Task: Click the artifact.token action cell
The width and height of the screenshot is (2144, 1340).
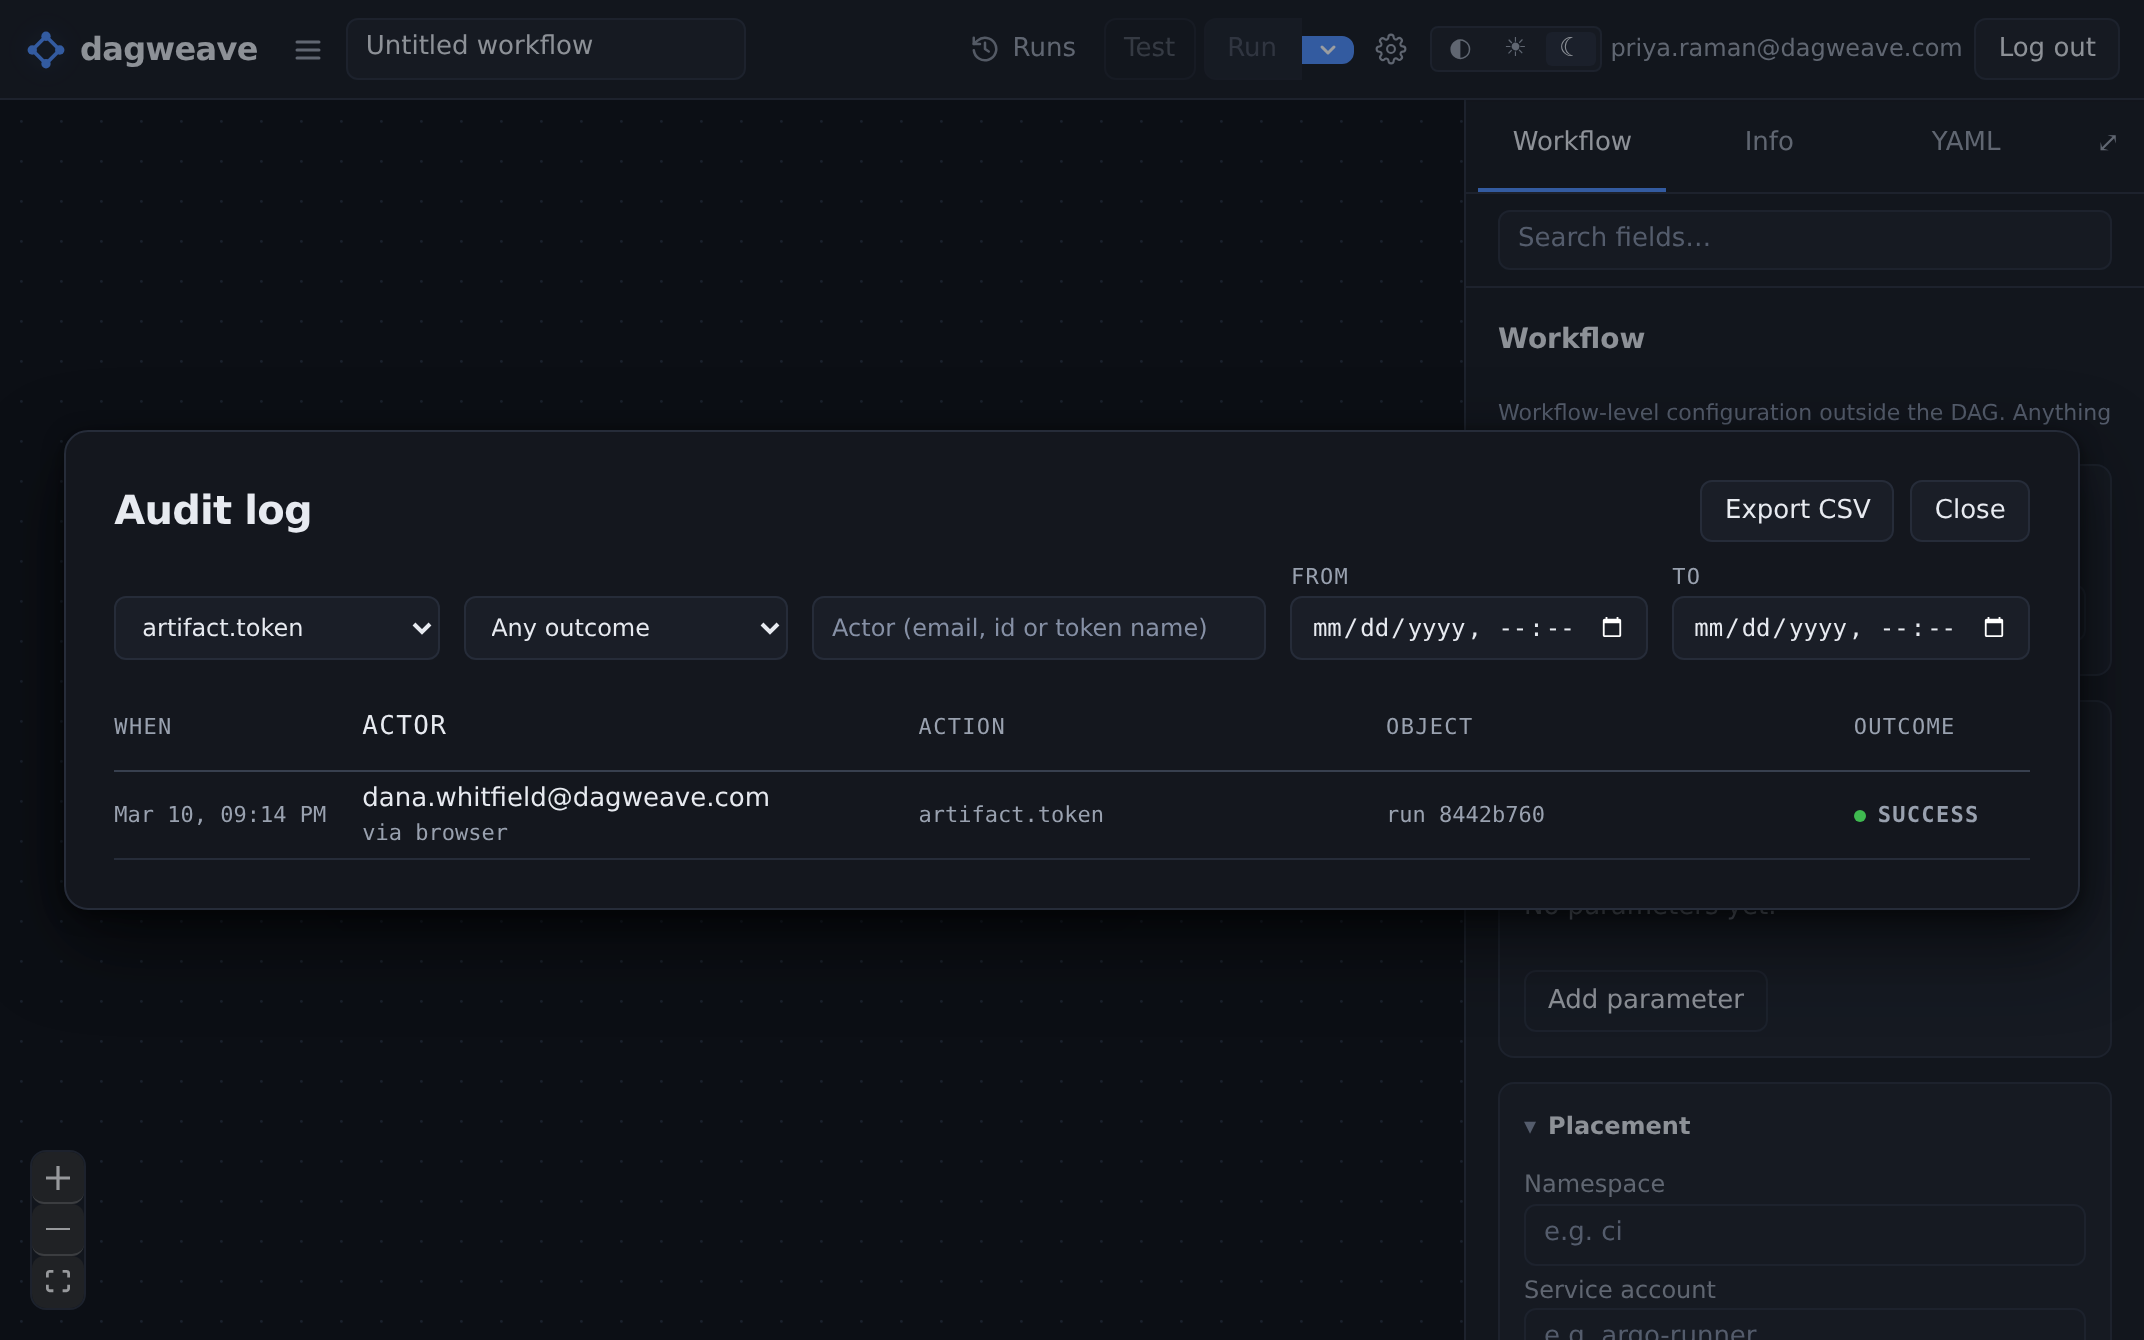Action: click(1011, 815)
